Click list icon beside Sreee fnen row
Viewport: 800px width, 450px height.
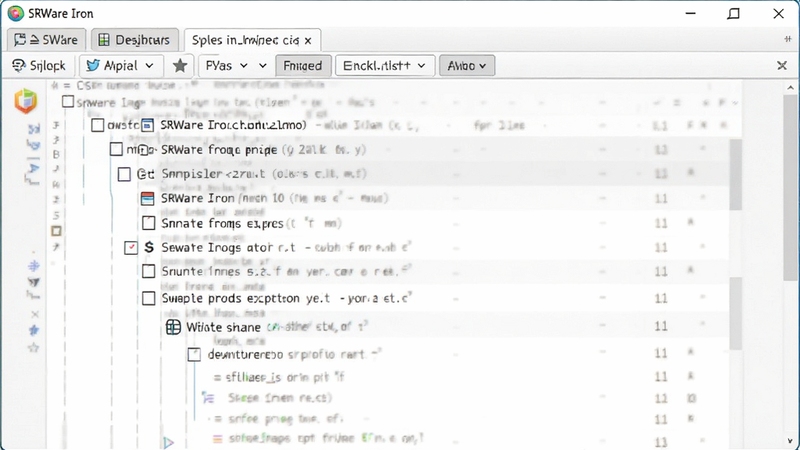click(208, 397)
